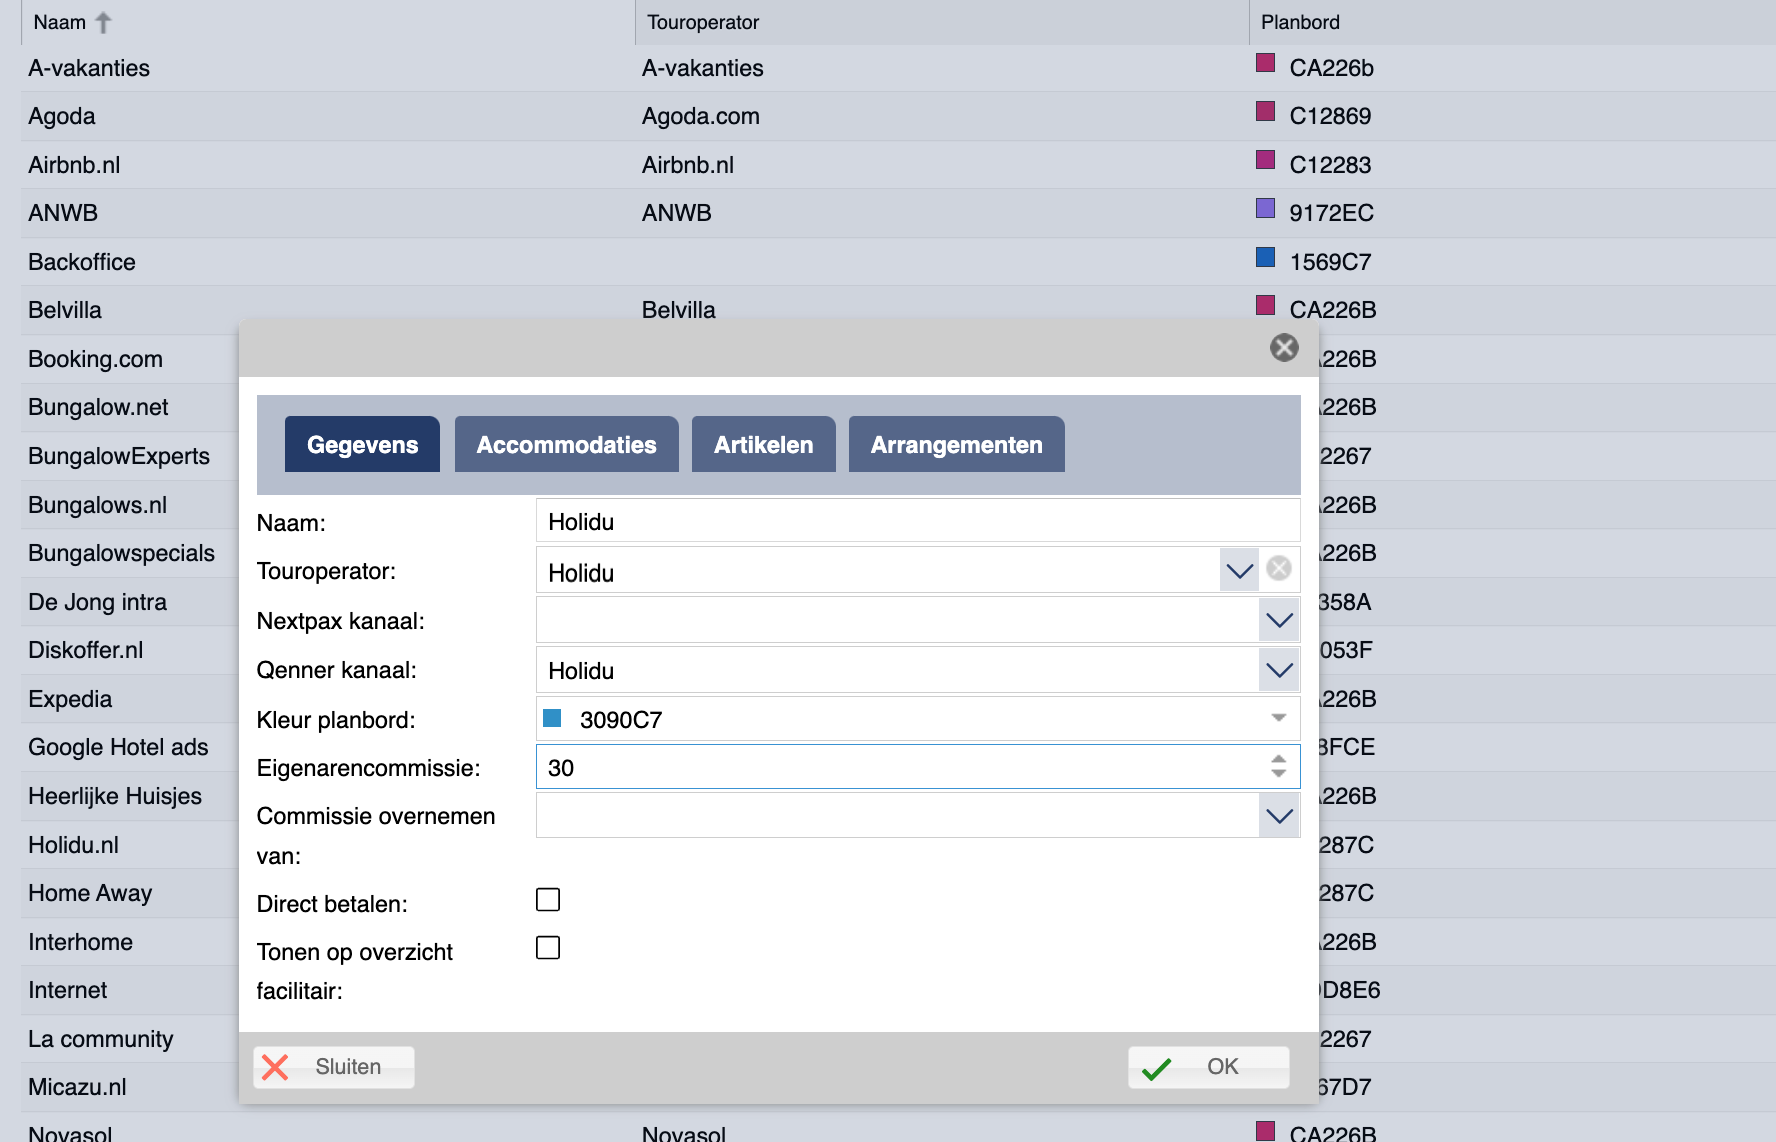Select the A-vakanties row name
Image resolution: width=1776 pixels, height=1142 pixels.
(x=89, y=68)
